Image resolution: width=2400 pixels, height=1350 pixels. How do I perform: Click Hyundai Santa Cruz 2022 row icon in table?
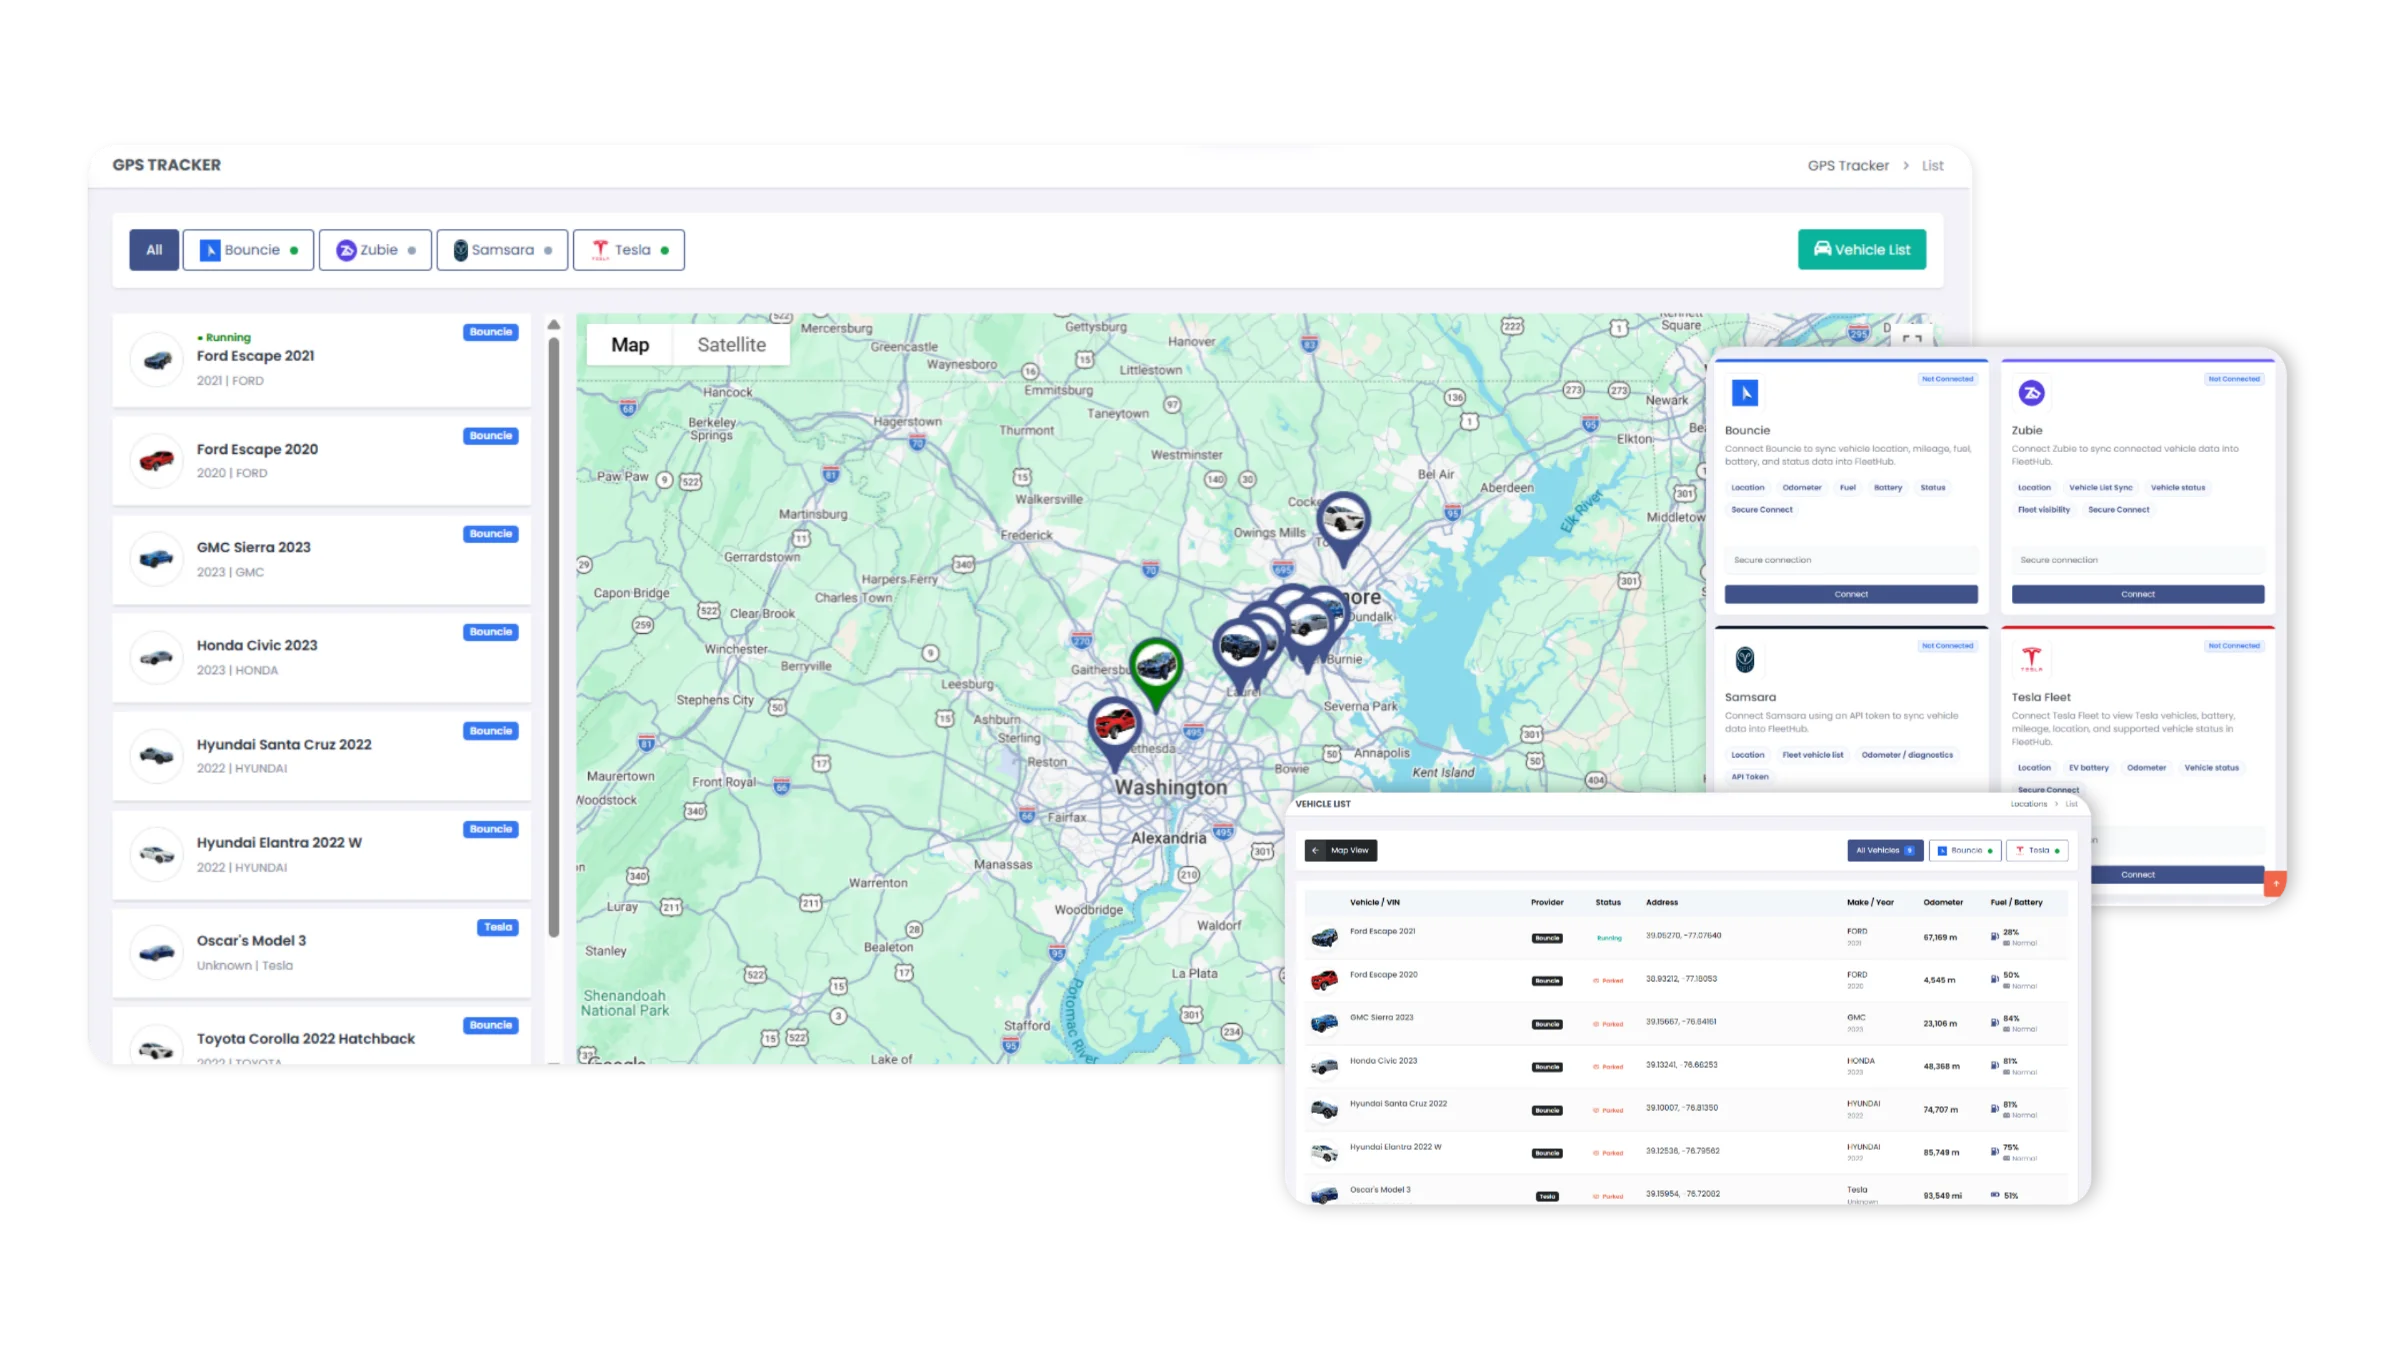click(1324, 1110)
